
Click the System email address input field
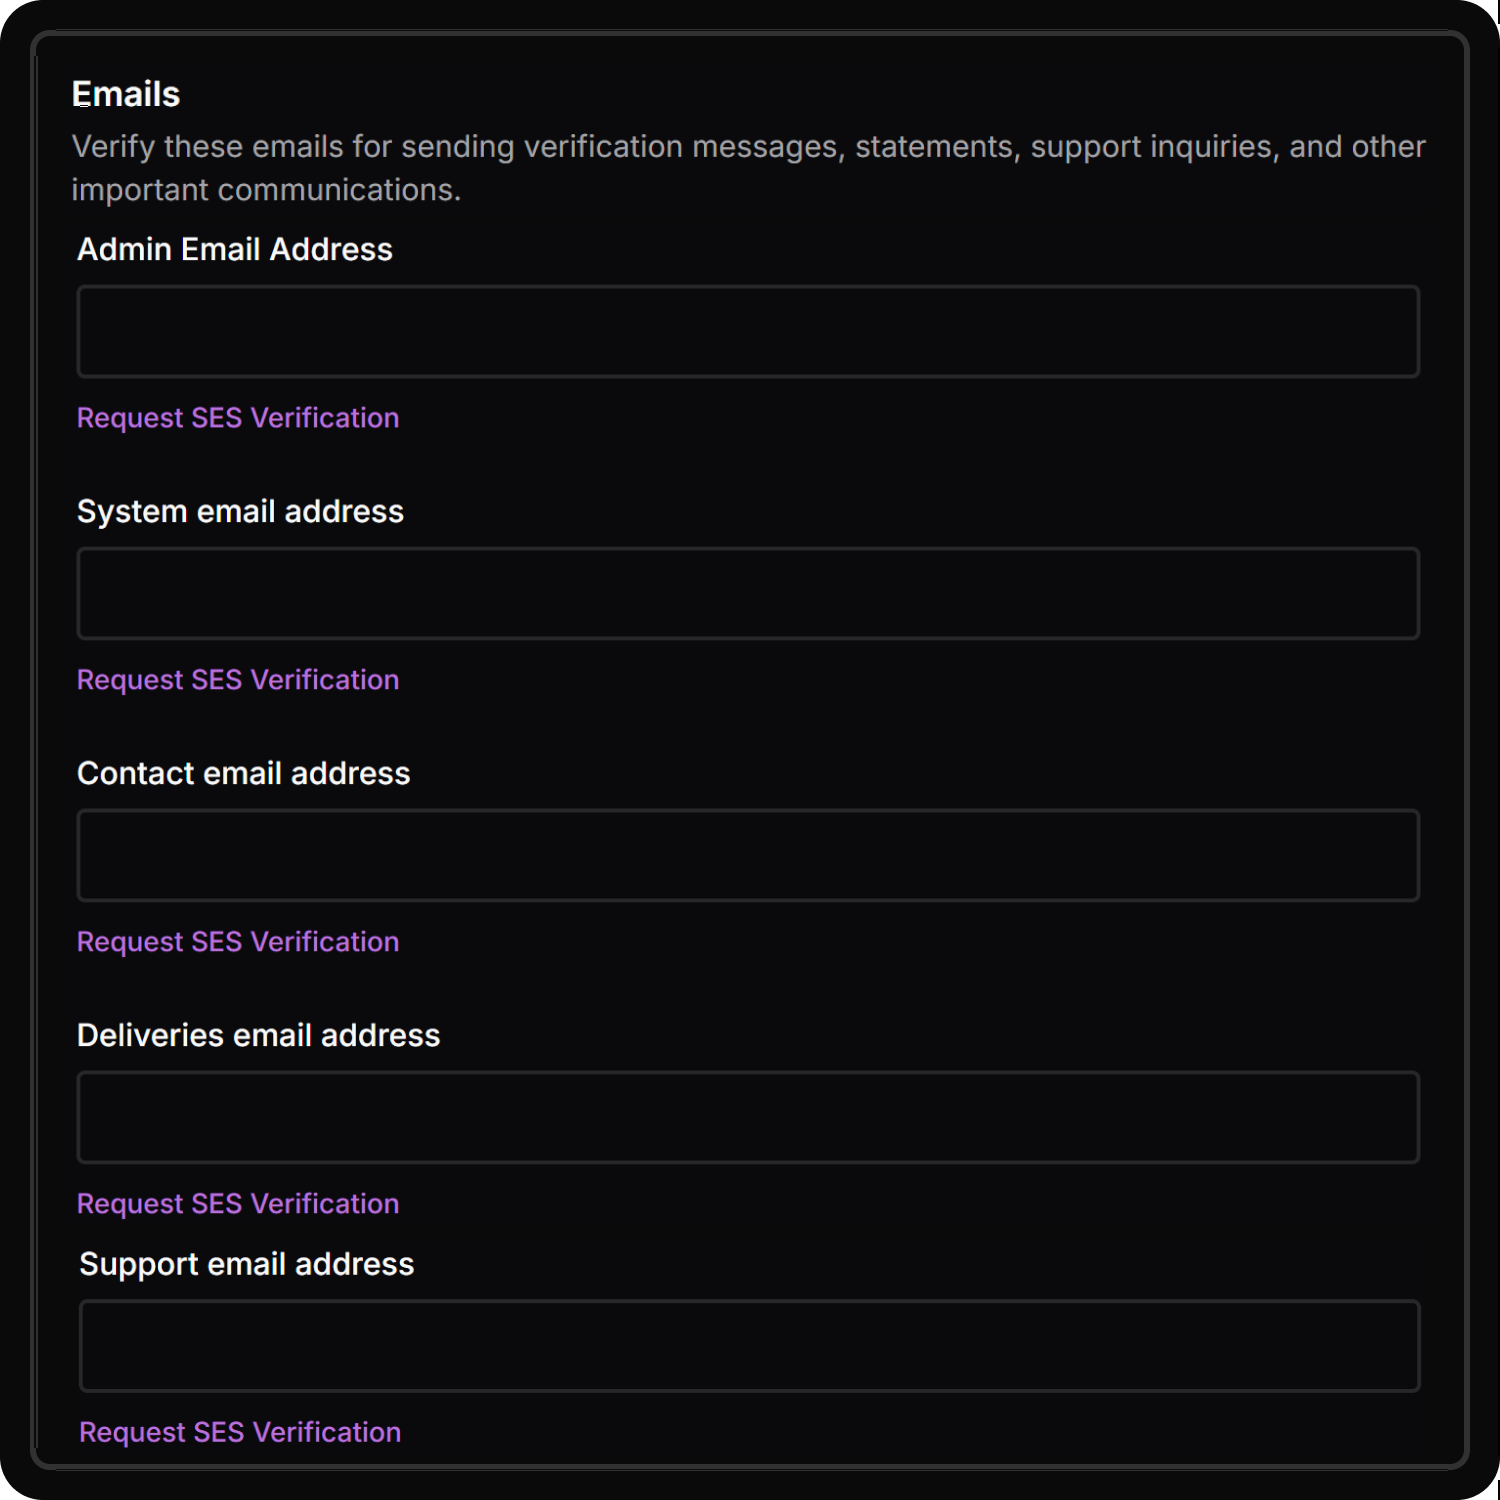coord(748,593)
